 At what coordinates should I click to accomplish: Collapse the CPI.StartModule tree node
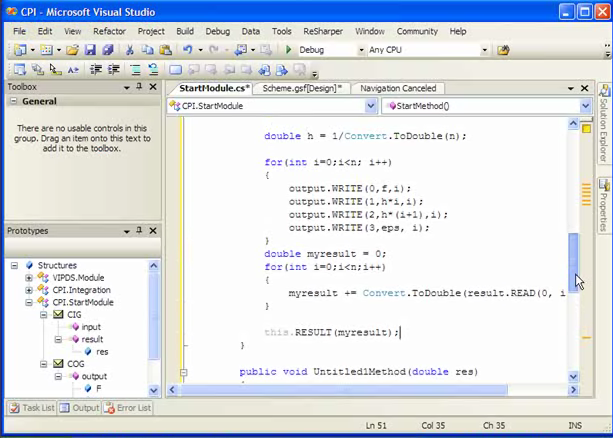(27, 302)
